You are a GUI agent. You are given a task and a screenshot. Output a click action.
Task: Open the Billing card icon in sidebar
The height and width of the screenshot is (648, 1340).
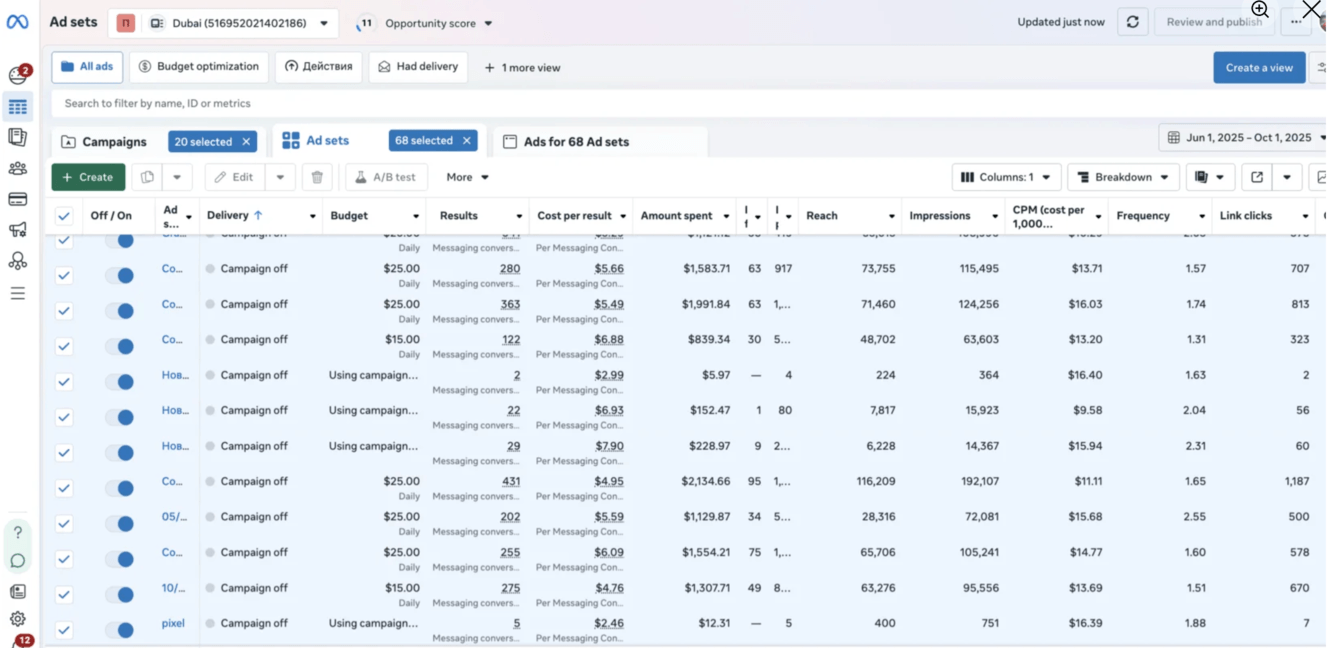(x=17, y=199)
